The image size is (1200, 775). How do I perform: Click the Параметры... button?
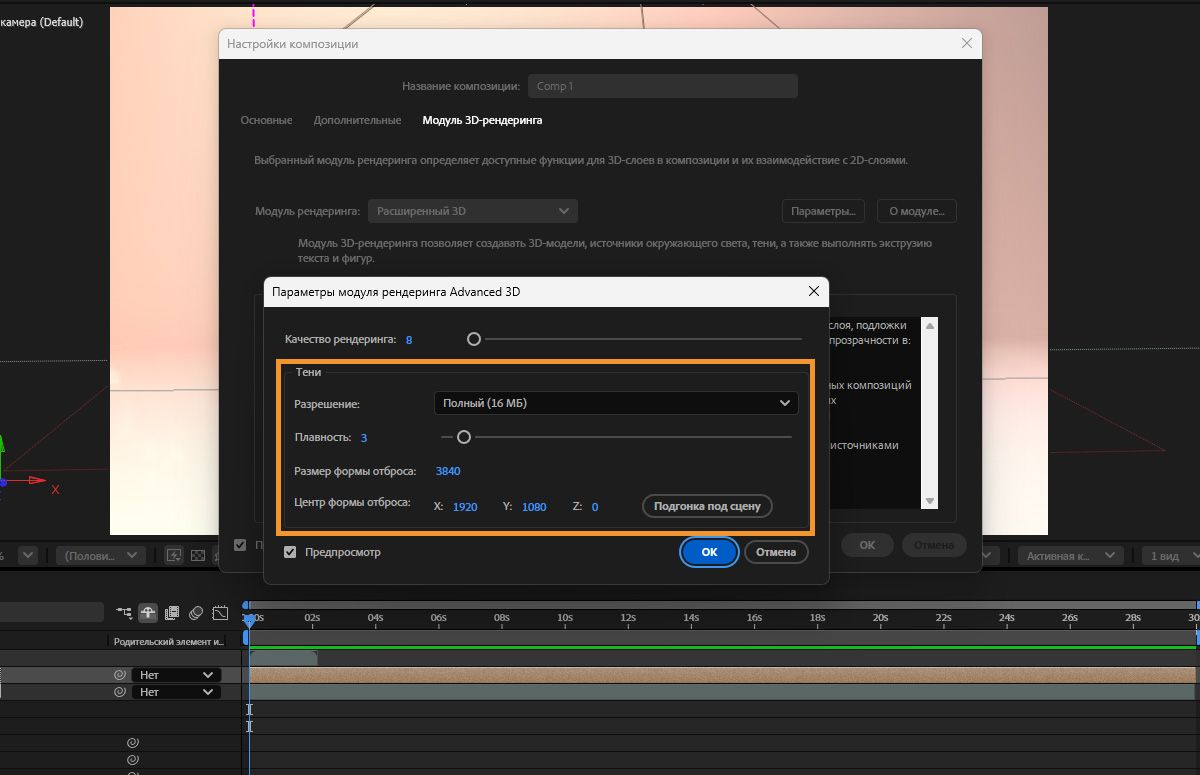click(x=823, y=211)
